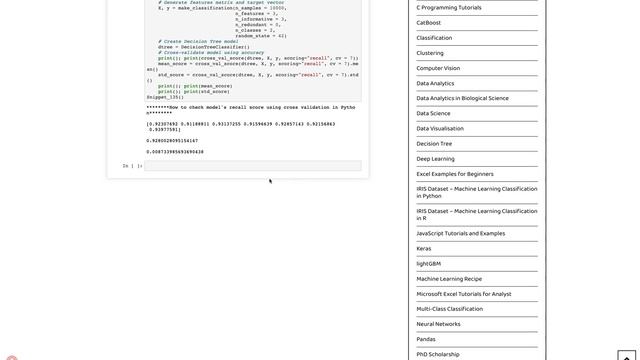This screenshot has width=640, height=360.
Task: Open the Keras category link
Action: tap(424, 249)
